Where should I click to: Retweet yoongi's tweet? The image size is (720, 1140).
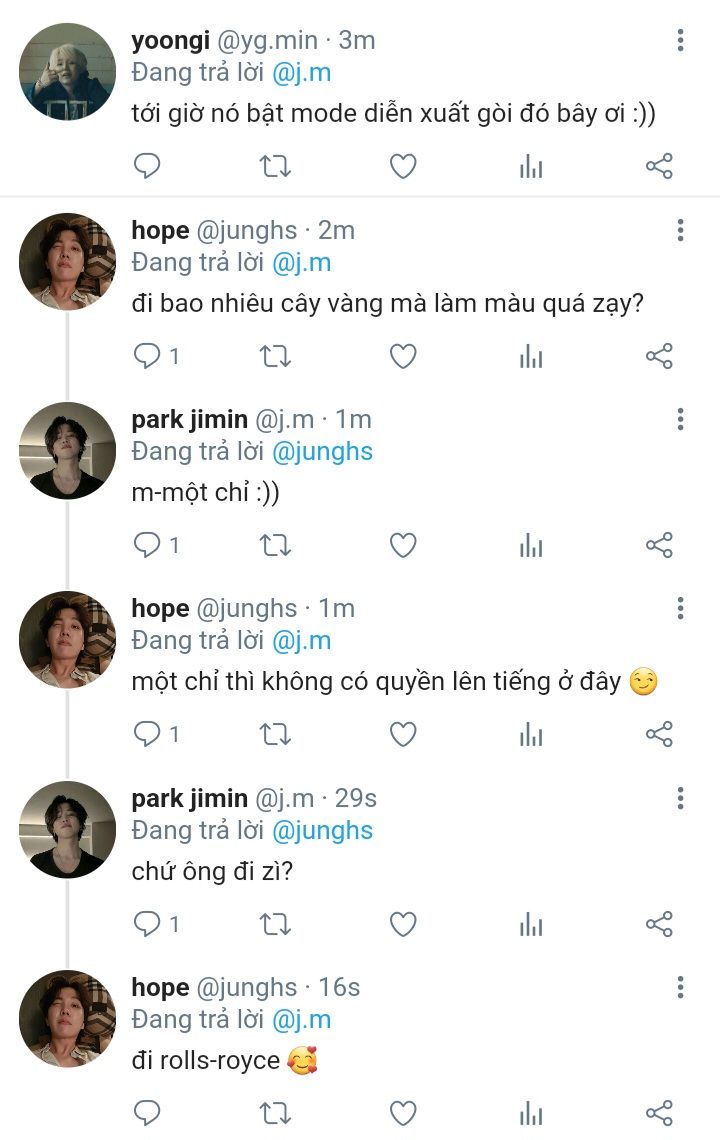click(275, 166)
